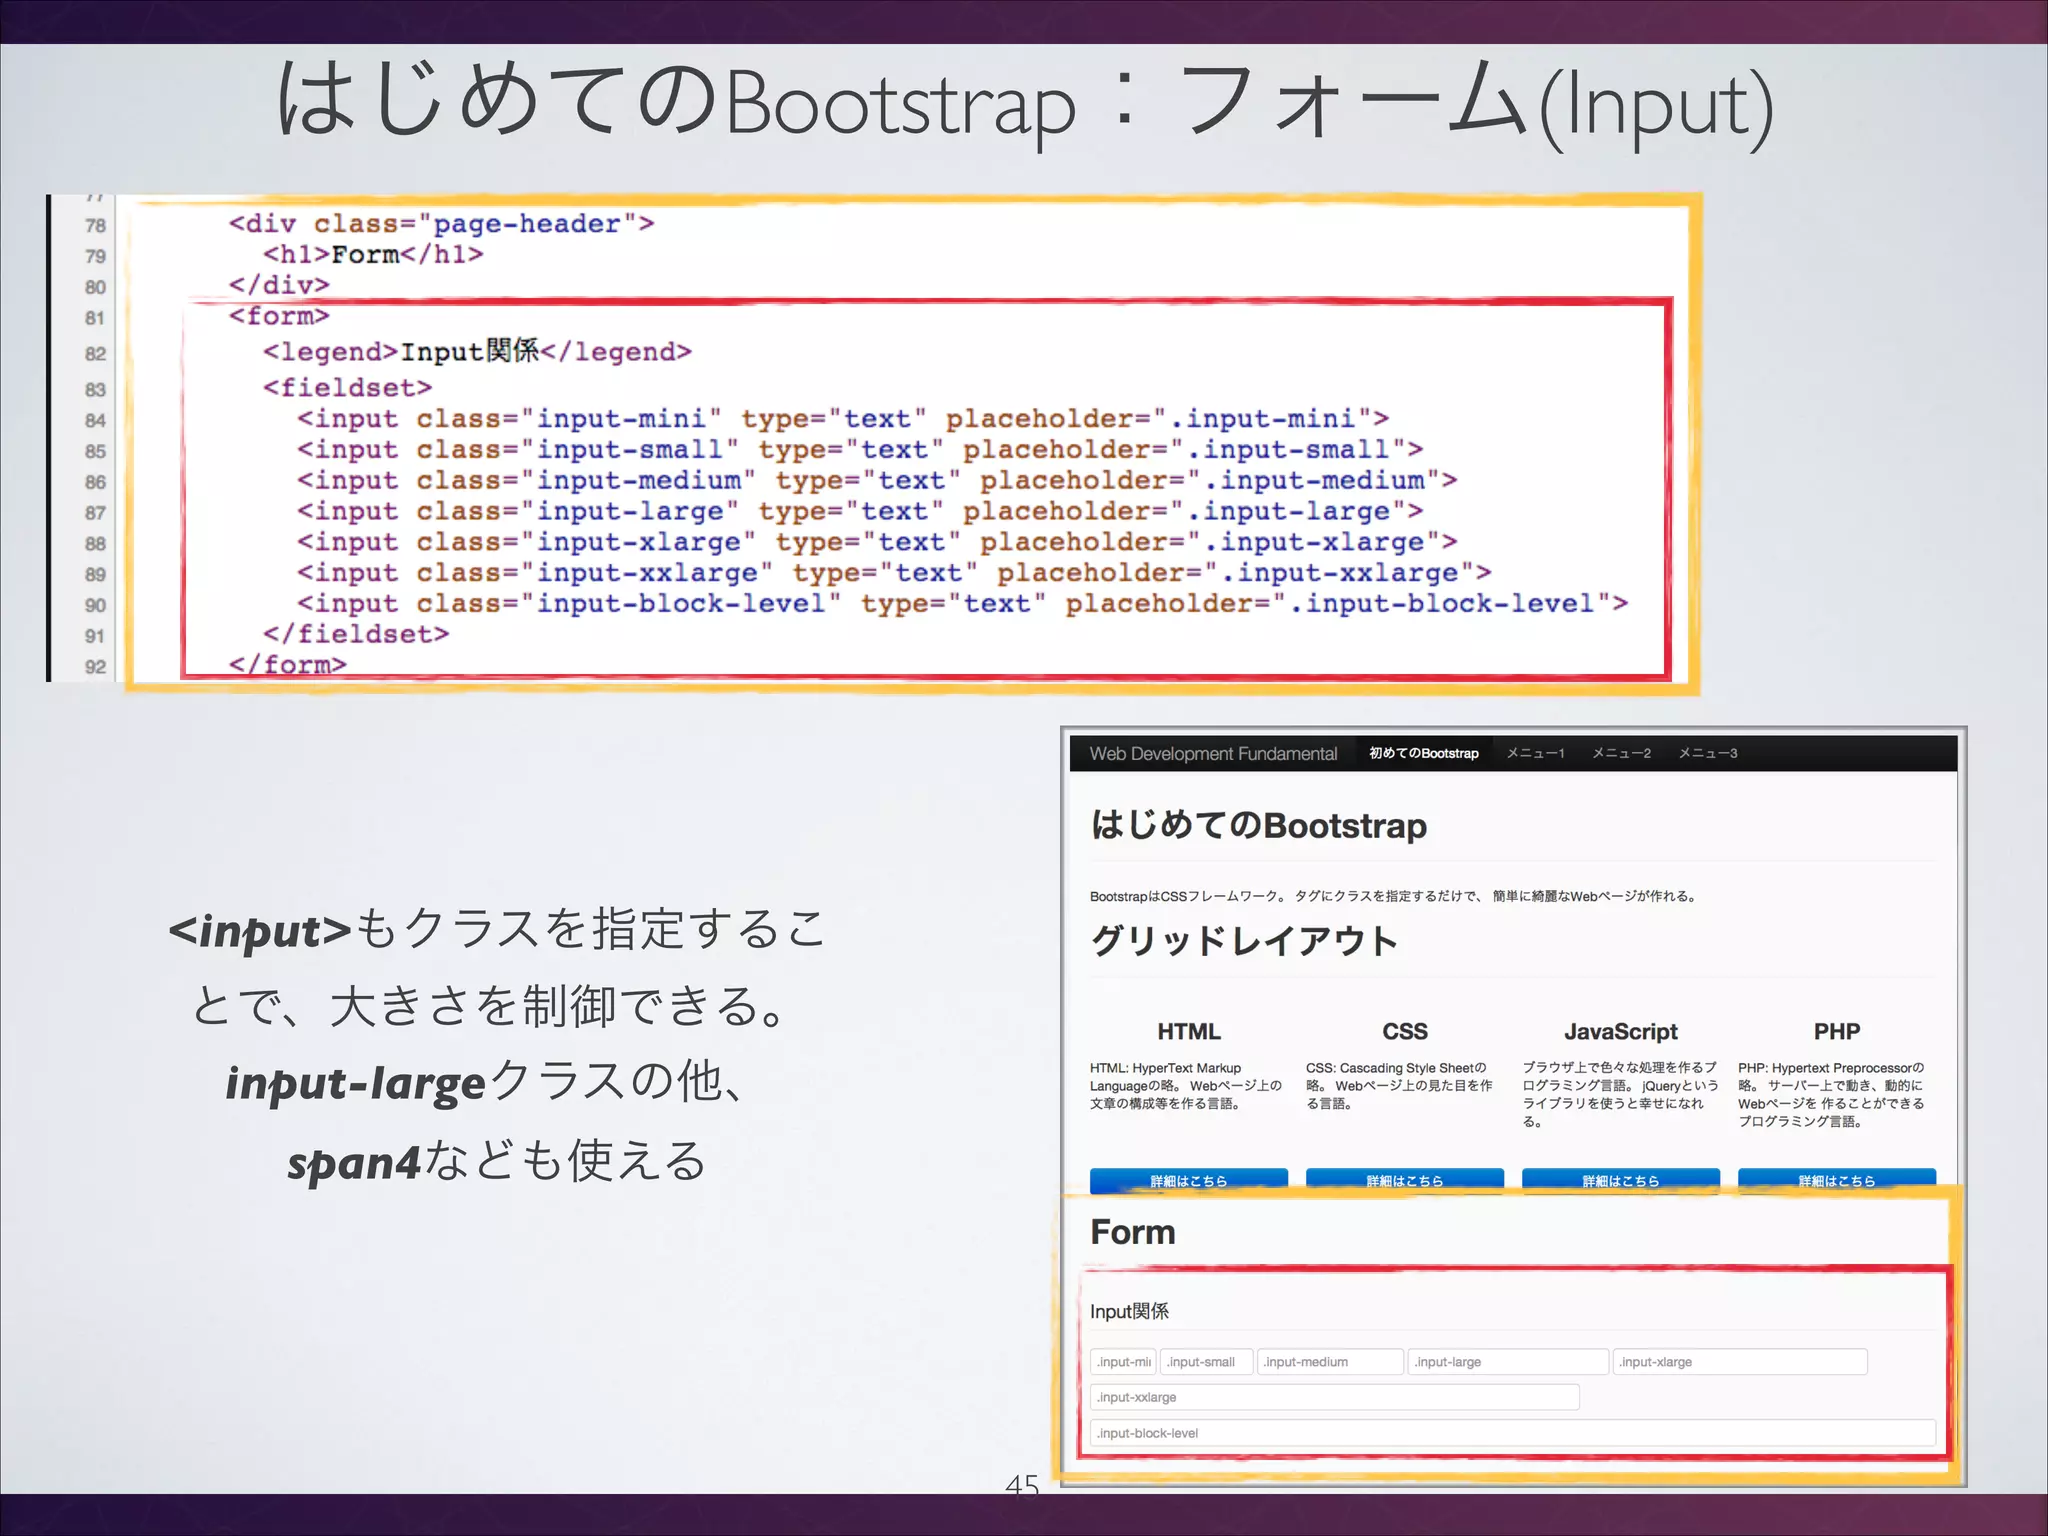This screenshot has height=1536, width=2048.
Task: Click the bold input-large text in description
Action: click(355, 1084)
